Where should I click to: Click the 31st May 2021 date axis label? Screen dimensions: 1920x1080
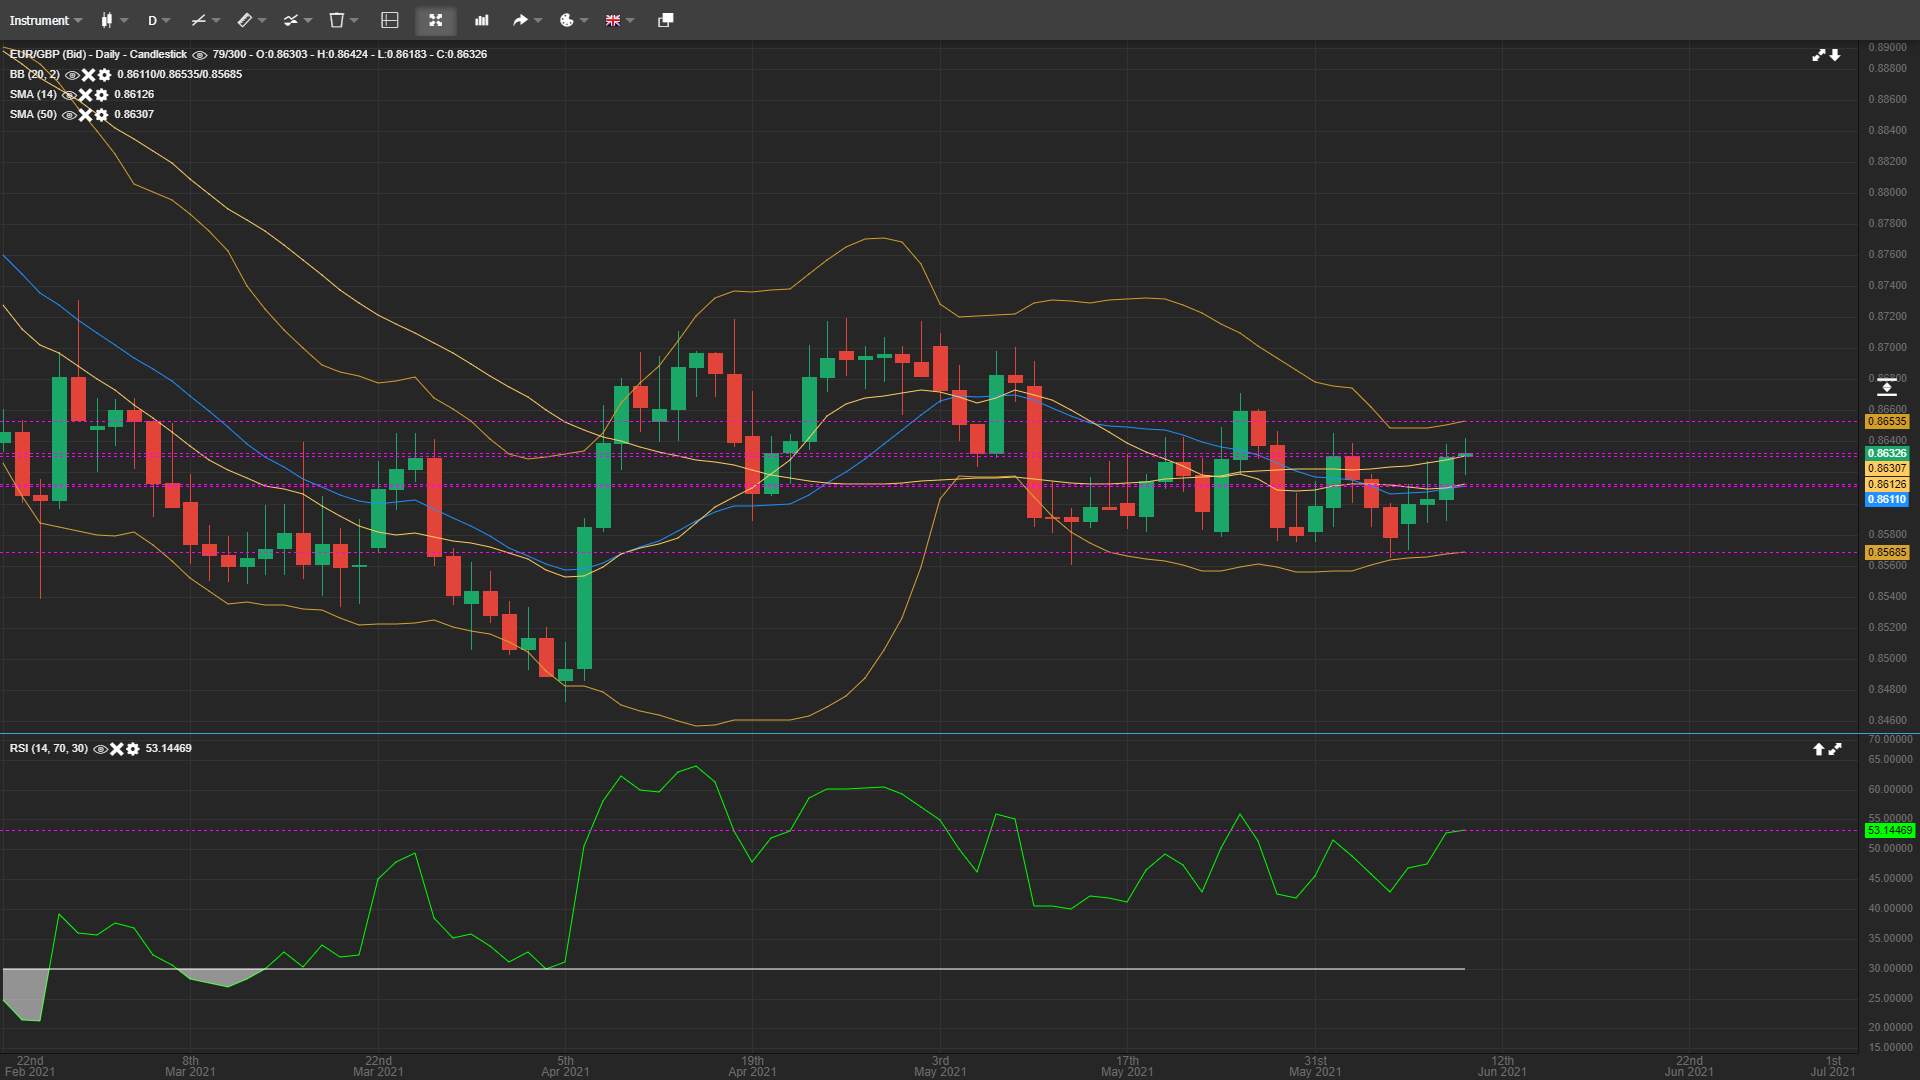coord(1315,1066)
